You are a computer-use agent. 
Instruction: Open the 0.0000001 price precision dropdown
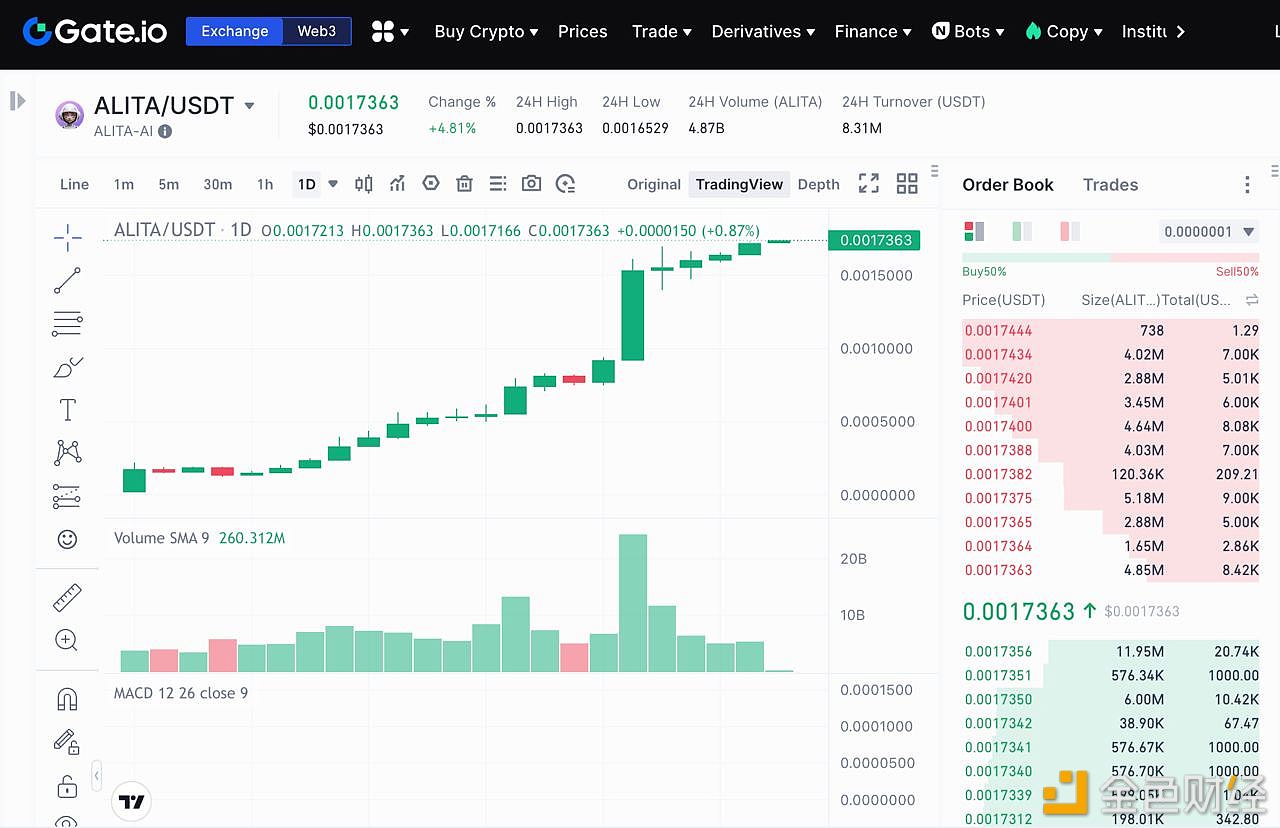coord(1209,232)
